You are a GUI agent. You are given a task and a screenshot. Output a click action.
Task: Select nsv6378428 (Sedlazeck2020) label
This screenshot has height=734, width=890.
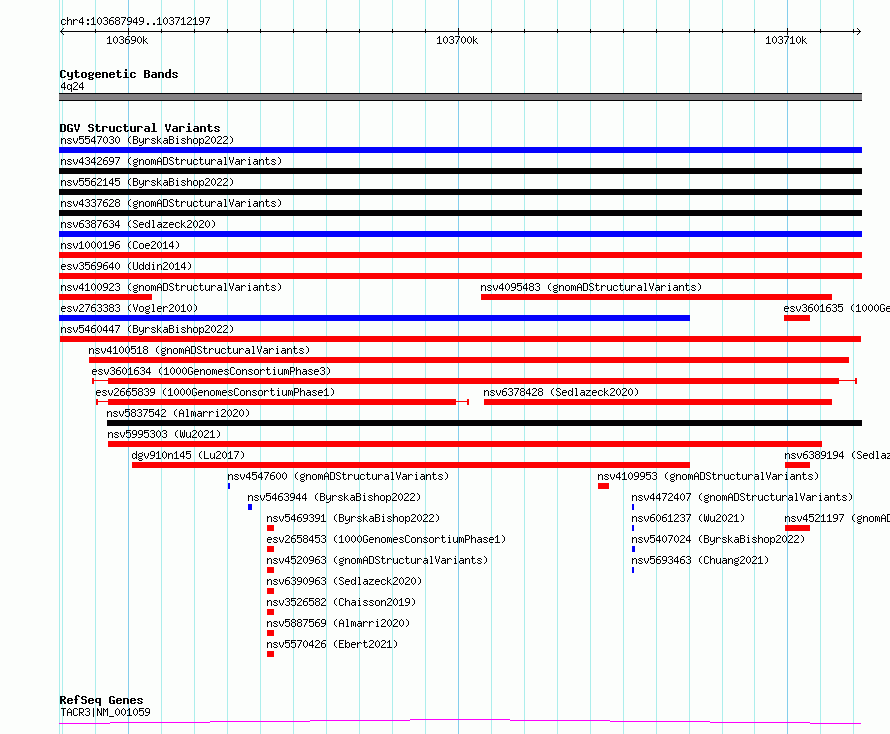[561, 392]
